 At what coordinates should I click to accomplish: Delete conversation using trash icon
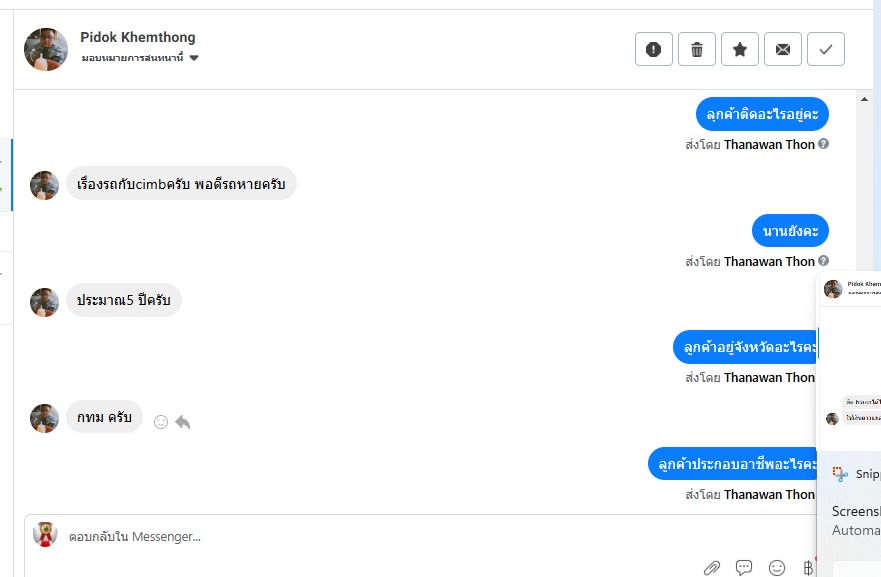(x=697, y=49)
